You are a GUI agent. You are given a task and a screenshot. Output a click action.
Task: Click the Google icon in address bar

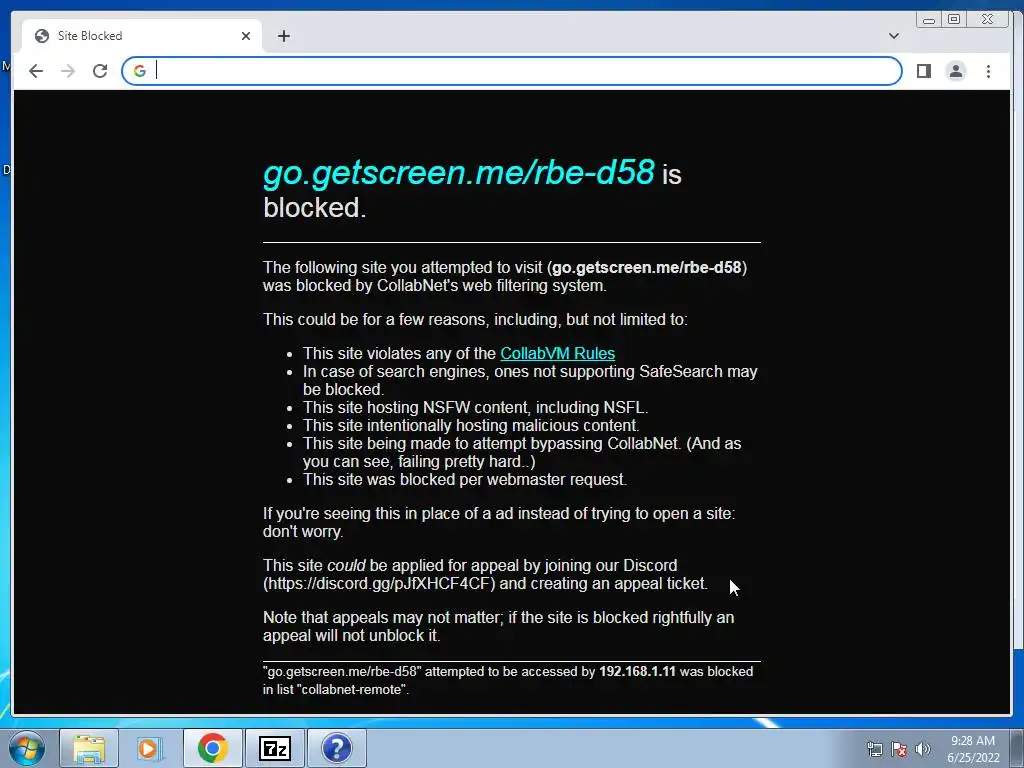140,71
